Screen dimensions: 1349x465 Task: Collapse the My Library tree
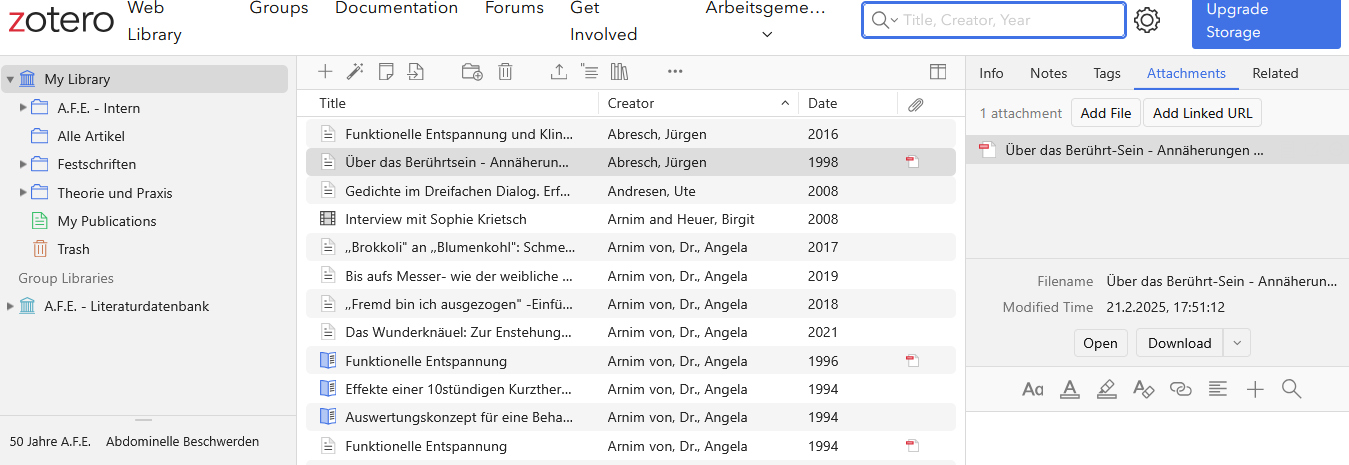10,79
